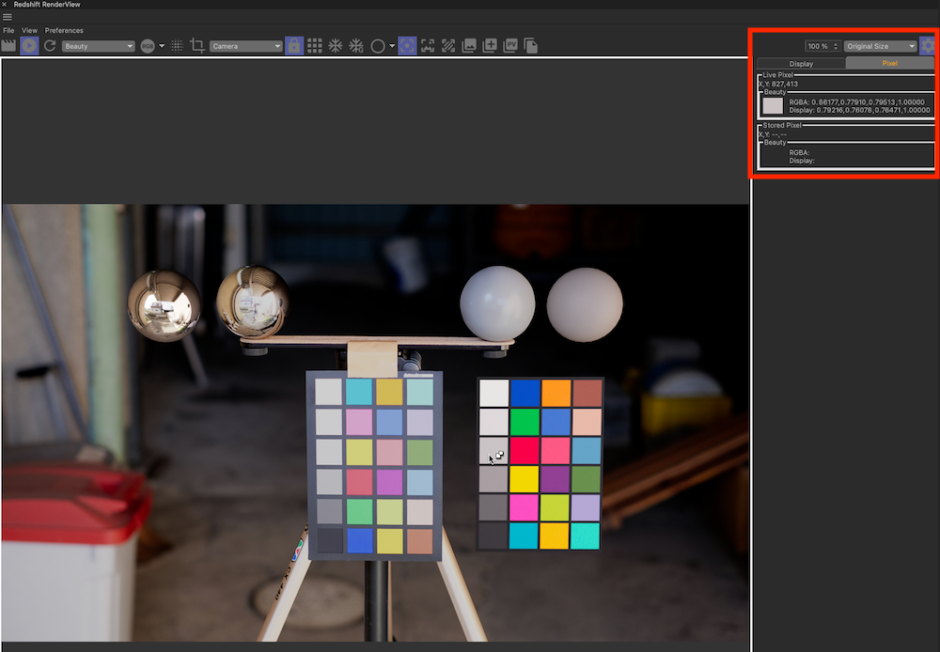Refresh the render with the circular arrow
Image resolution: width=940 pixels, height=652 pixels.
coord(49,46)
